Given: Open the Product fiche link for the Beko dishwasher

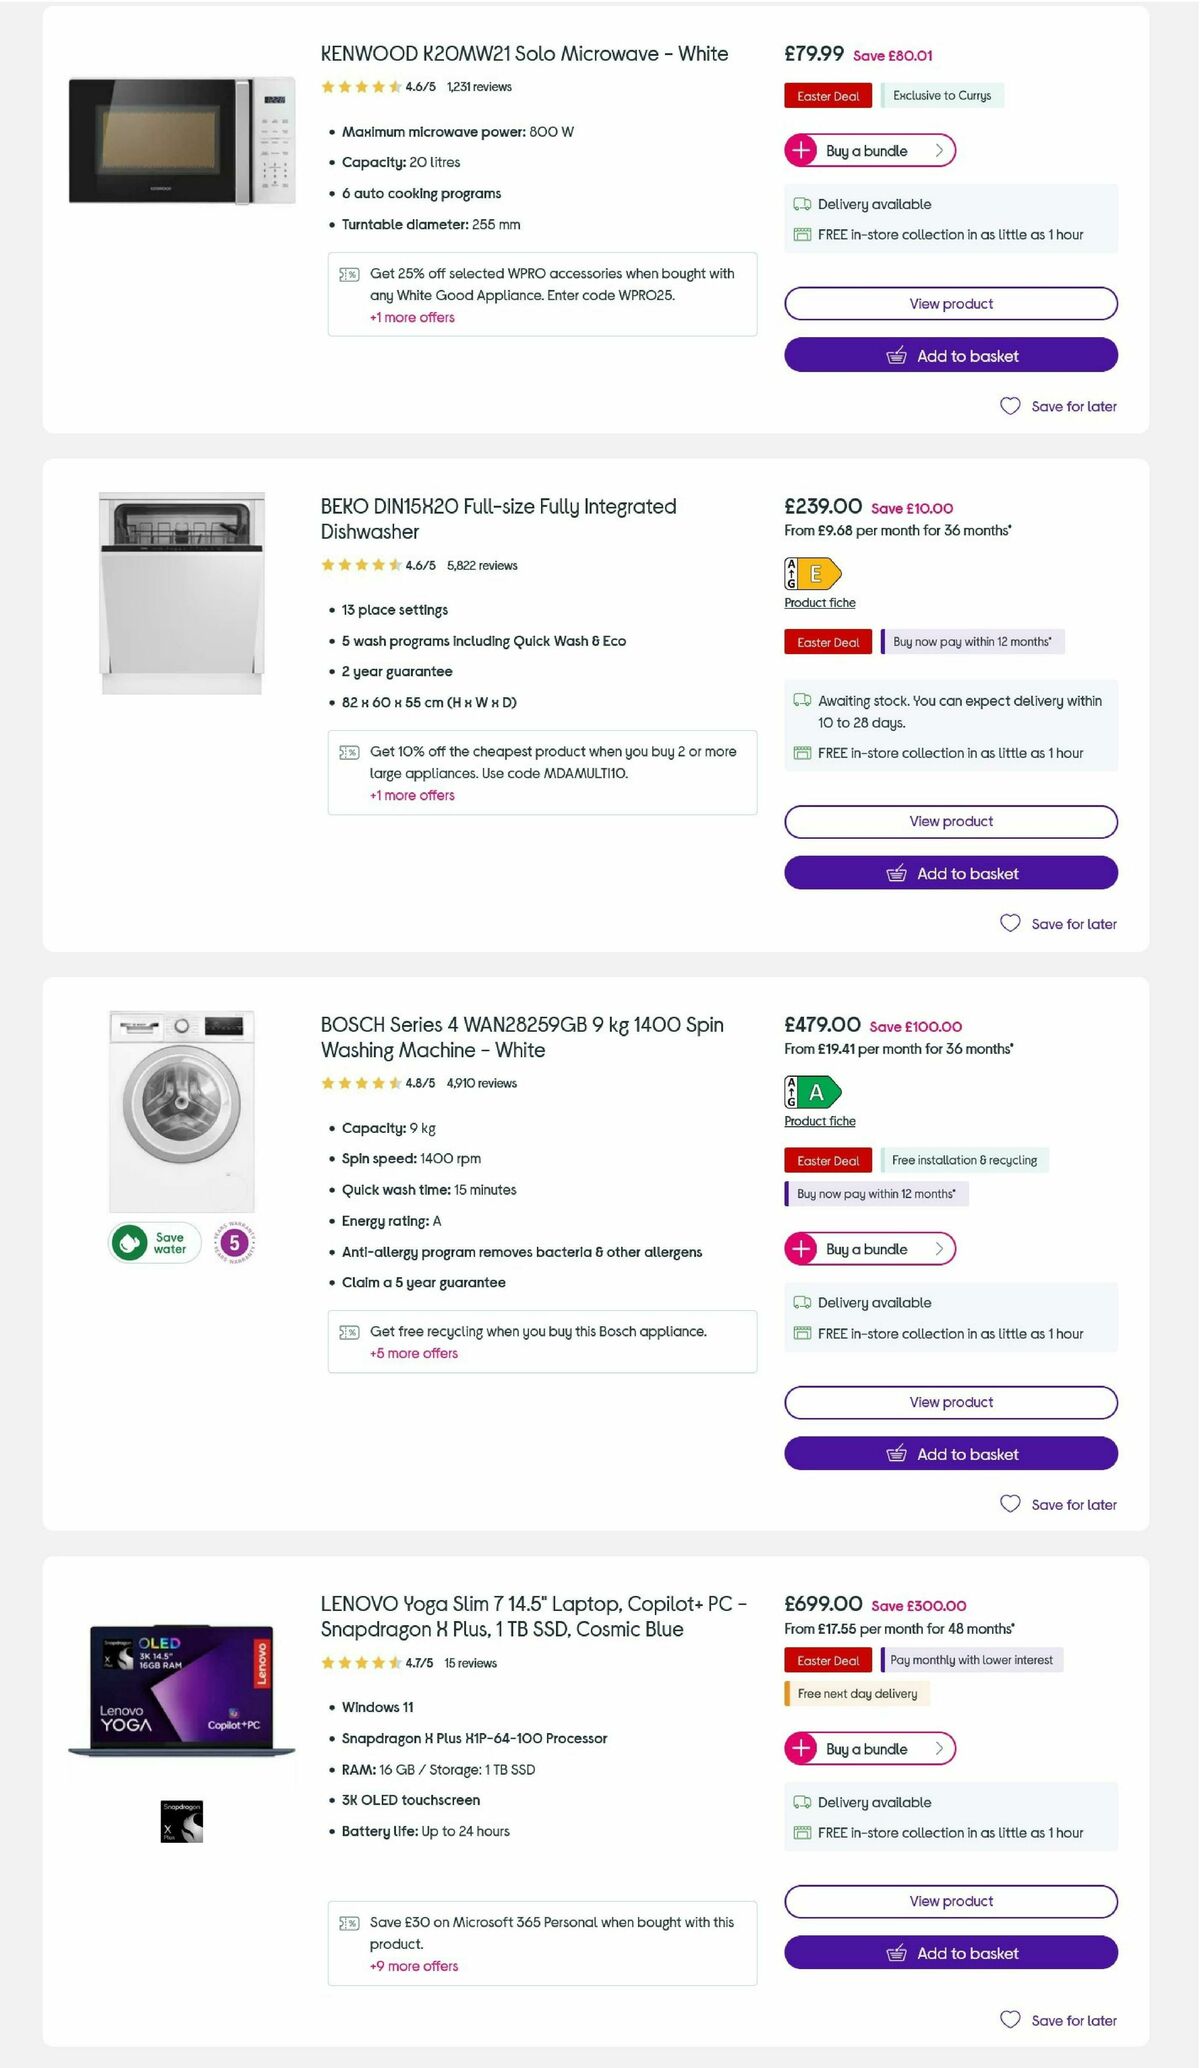Looking at the screenshot, I should 818,602.
